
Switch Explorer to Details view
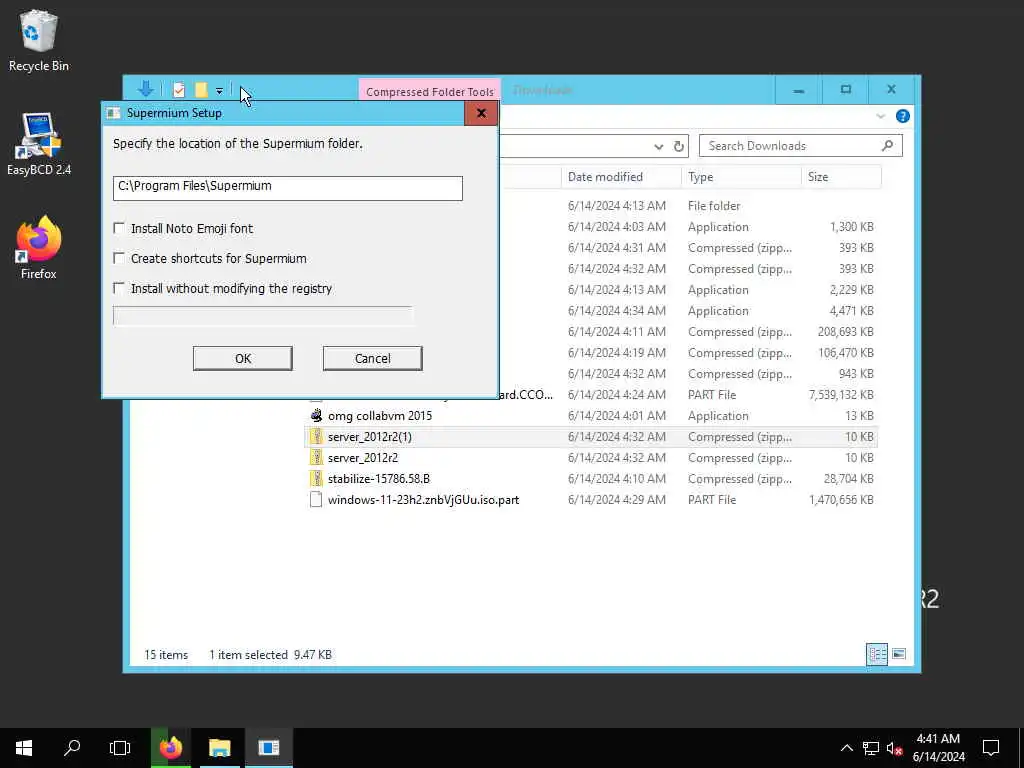pyautogui.click(x=877, y=654)
